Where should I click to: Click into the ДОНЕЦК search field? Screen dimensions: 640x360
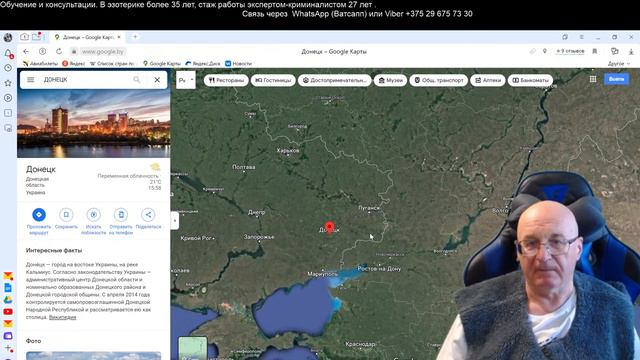coord(86,80)
